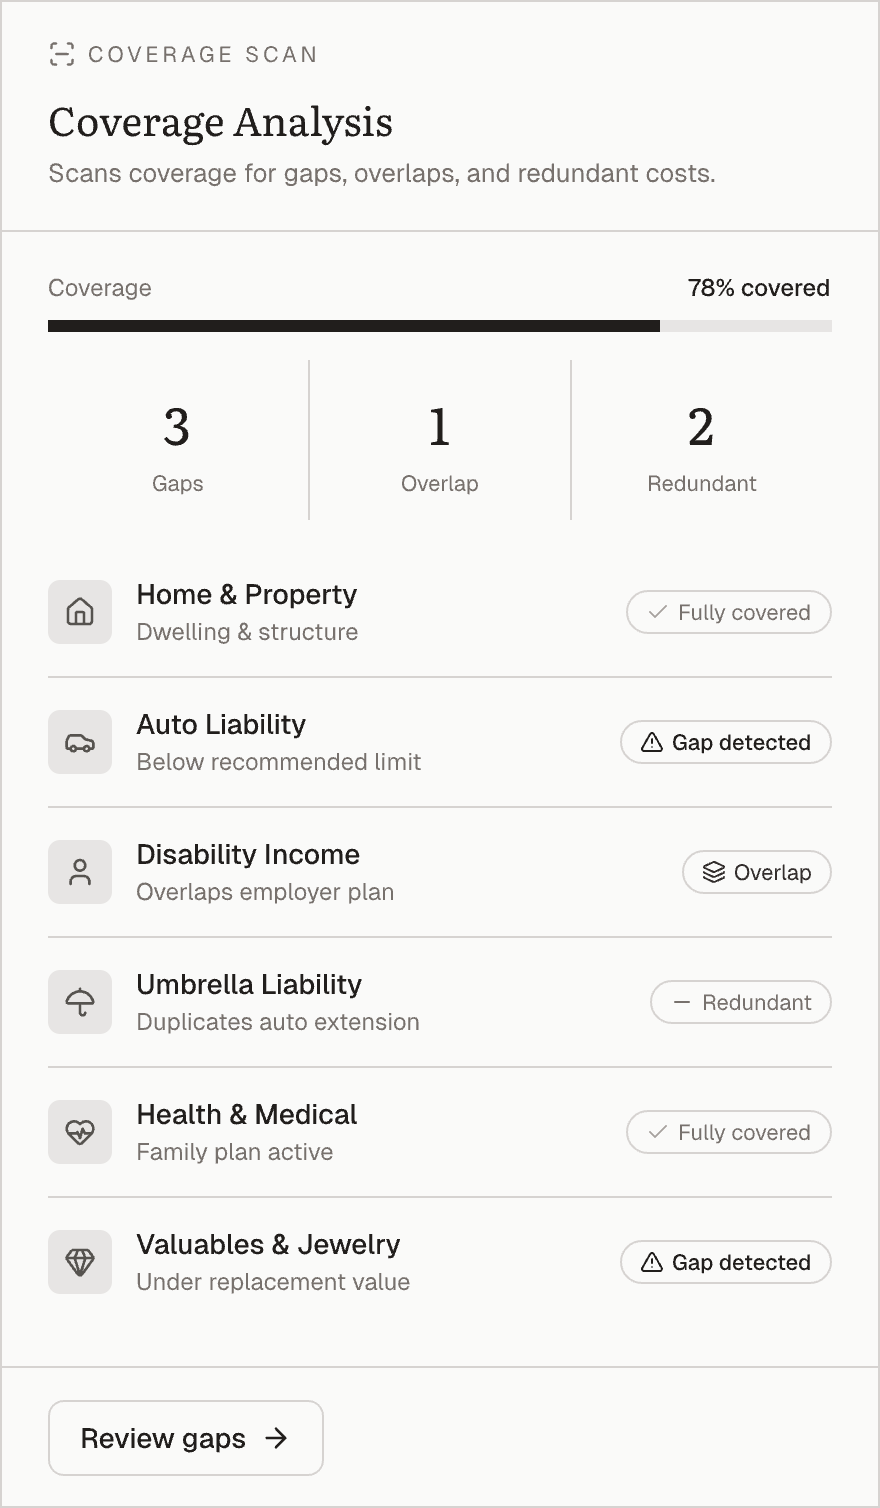880x1508 pixels.
Task: Open the Review gaps button
Action: 186,1438
